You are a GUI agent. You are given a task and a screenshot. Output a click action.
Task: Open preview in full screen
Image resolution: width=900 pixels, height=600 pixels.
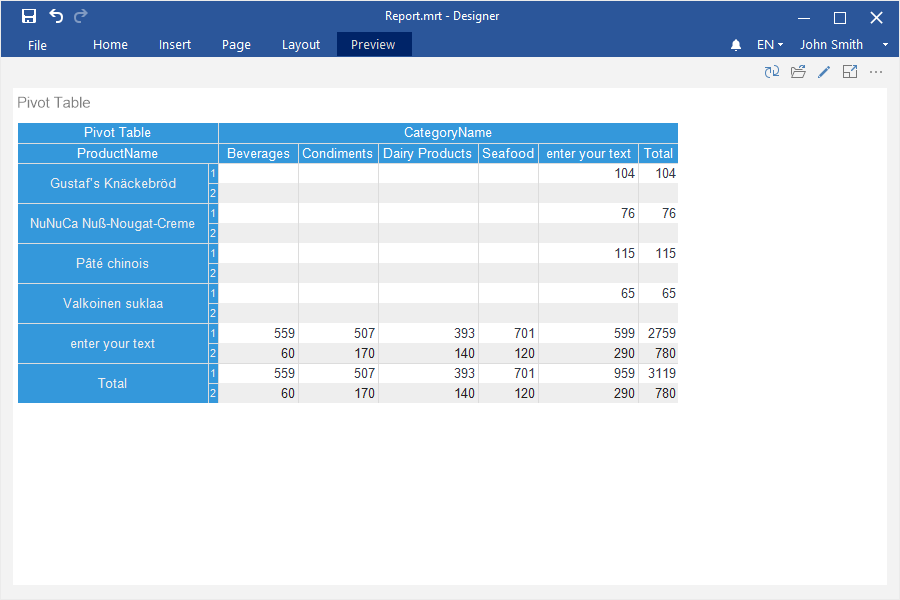pyautogui.click(x=849, y=72)
